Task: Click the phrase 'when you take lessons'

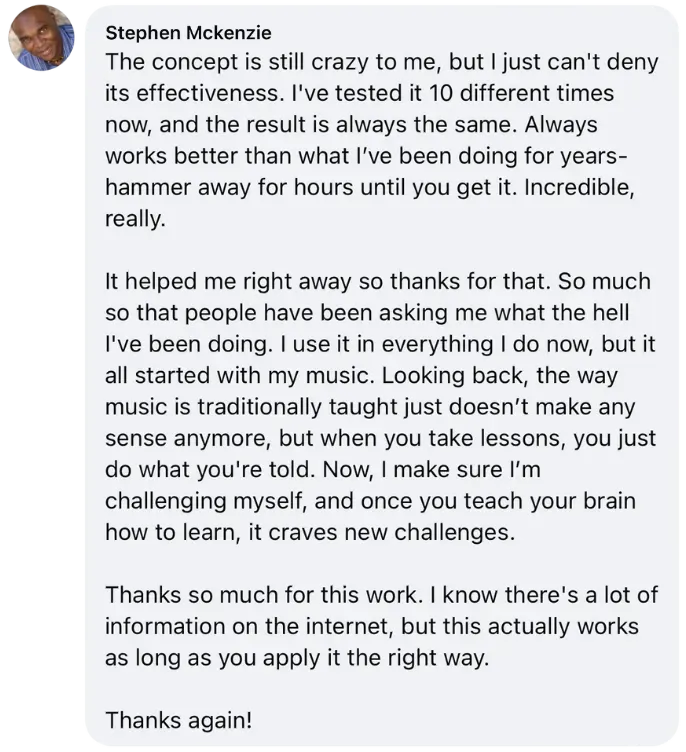Action: [445, 438]
